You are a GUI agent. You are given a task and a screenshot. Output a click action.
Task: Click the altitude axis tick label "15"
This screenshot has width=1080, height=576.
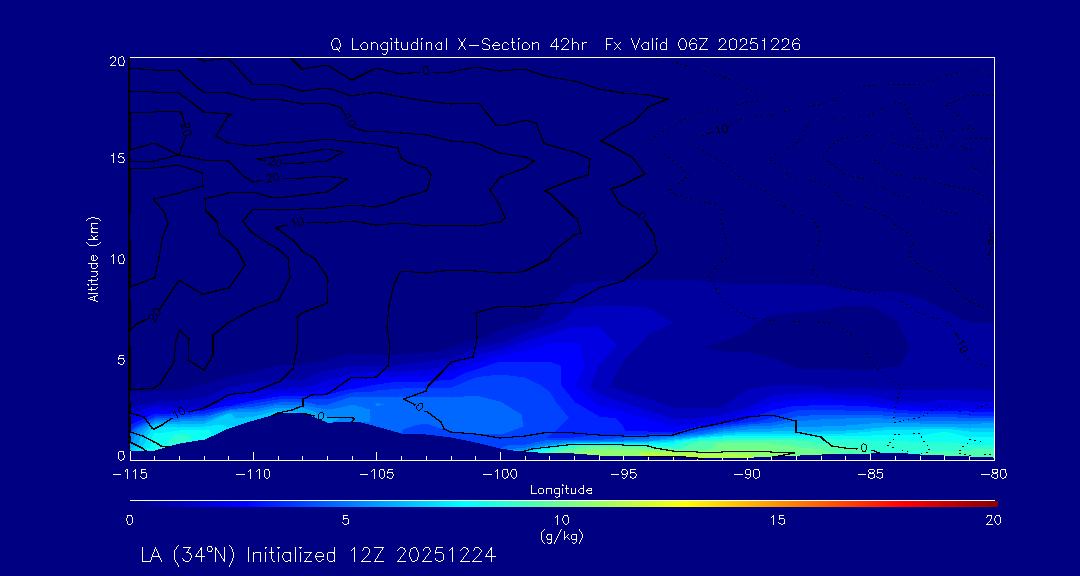pyautogui.click(x=118, y=158)
